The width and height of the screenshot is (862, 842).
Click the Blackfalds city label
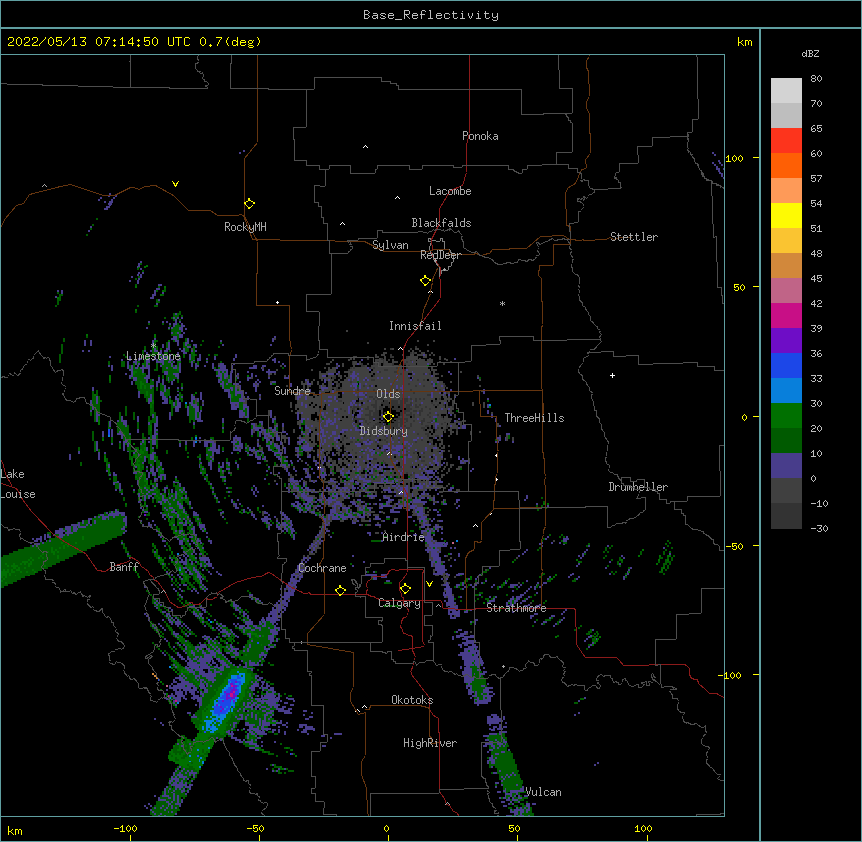coord(441,223)
